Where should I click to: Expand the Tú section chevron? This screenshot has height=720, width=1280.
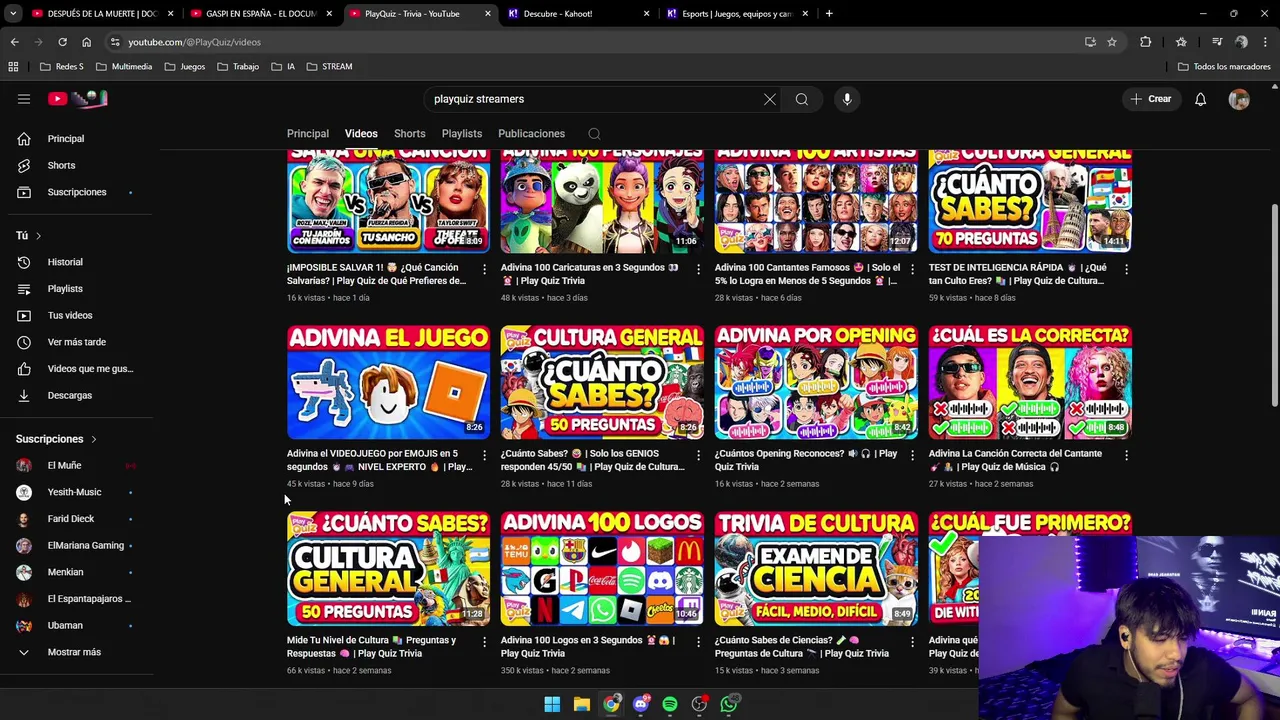tap(38, 236)
